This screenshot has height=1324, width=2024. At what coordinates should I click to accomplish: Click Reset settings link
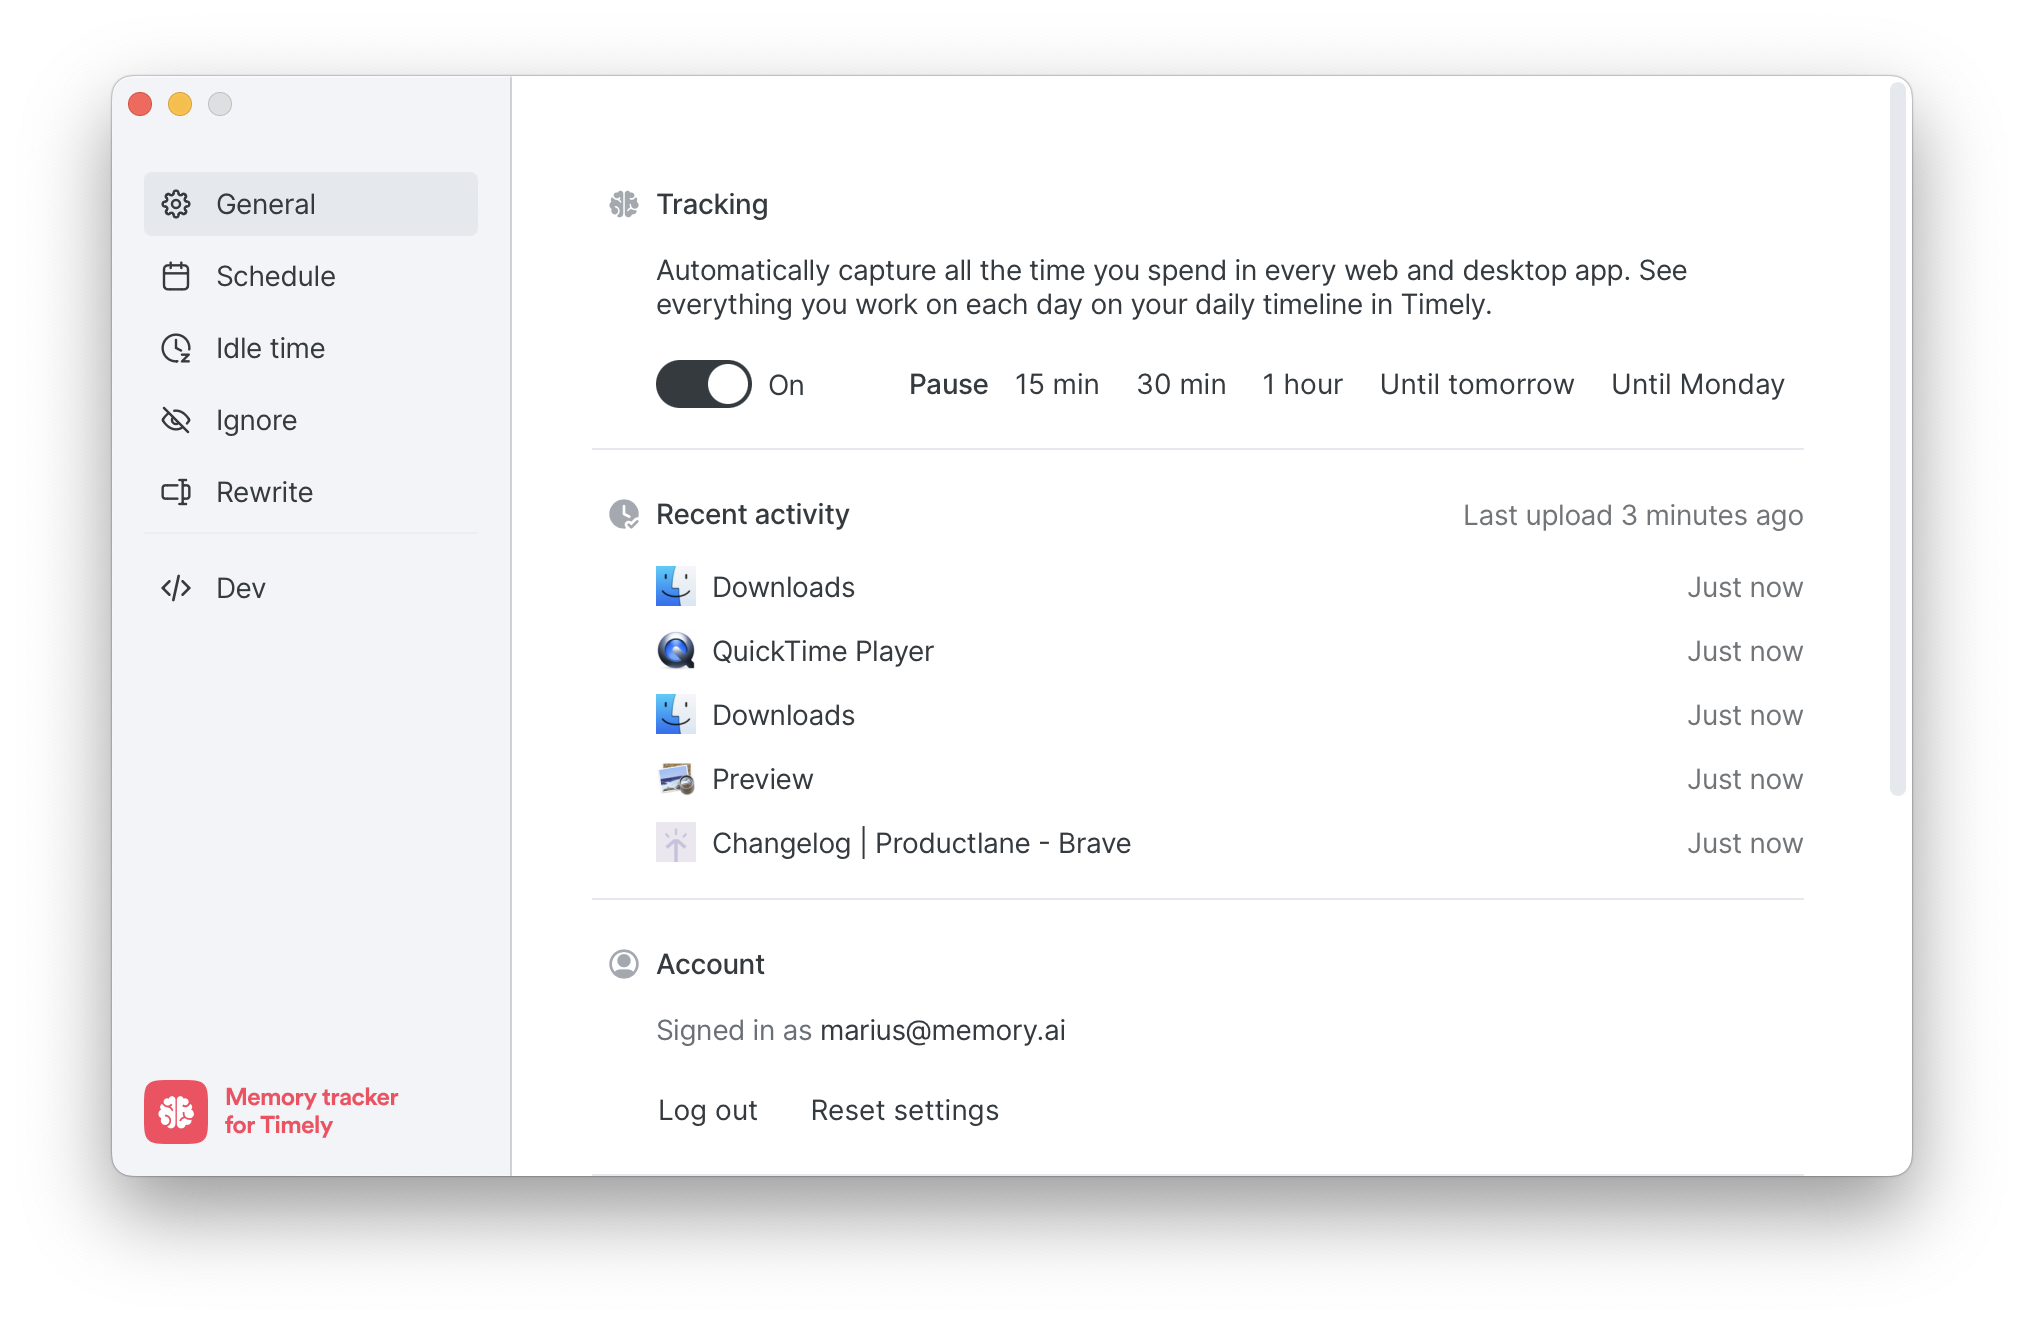[904, 1110]
